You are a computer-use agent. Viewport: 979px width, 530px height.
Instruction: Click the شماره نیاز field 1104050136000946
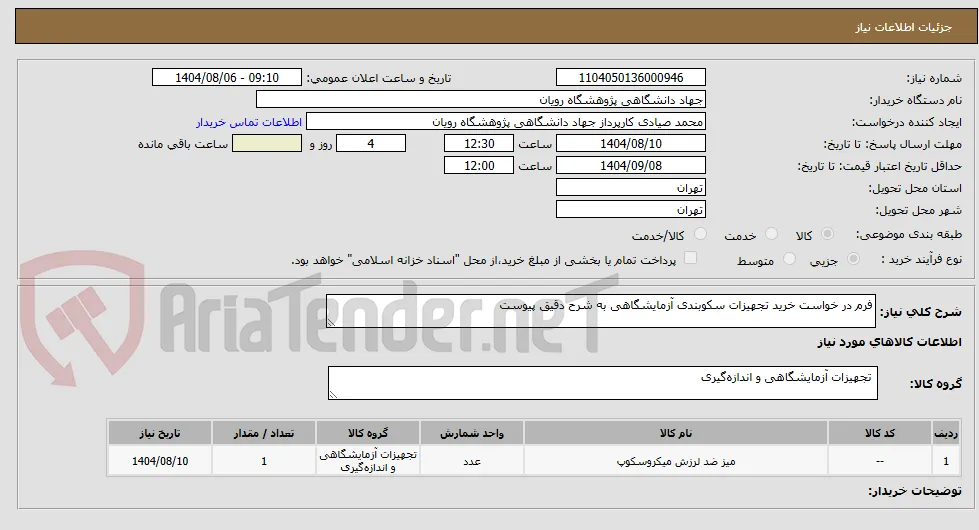[x=631, y=77]
